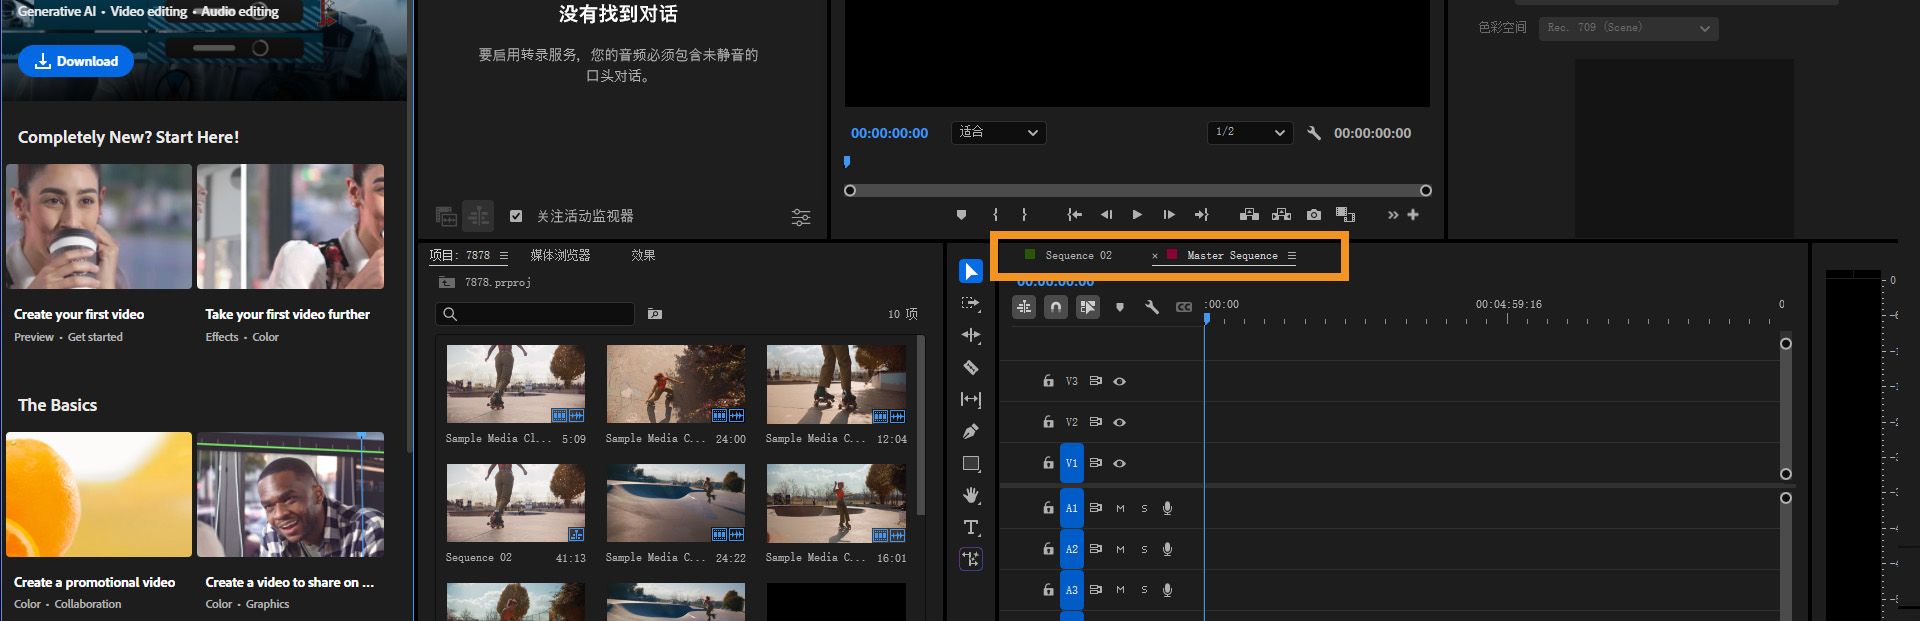Screen dimensions: 1920x621
Task: Mute audio track A1
Action: pyautogui.click(x=1120, y=508)
